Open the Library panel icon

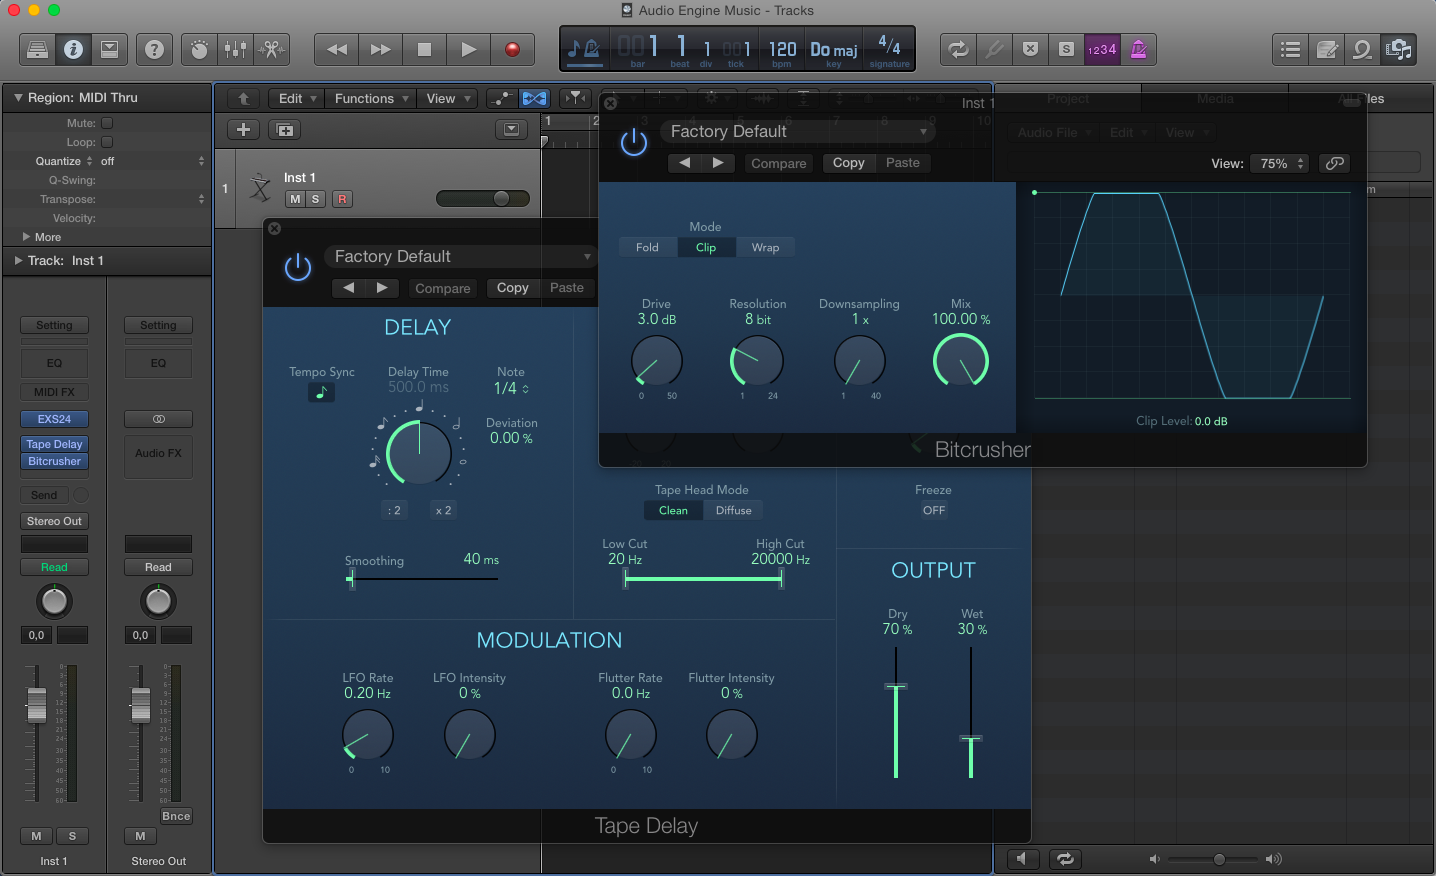point(37,49)
